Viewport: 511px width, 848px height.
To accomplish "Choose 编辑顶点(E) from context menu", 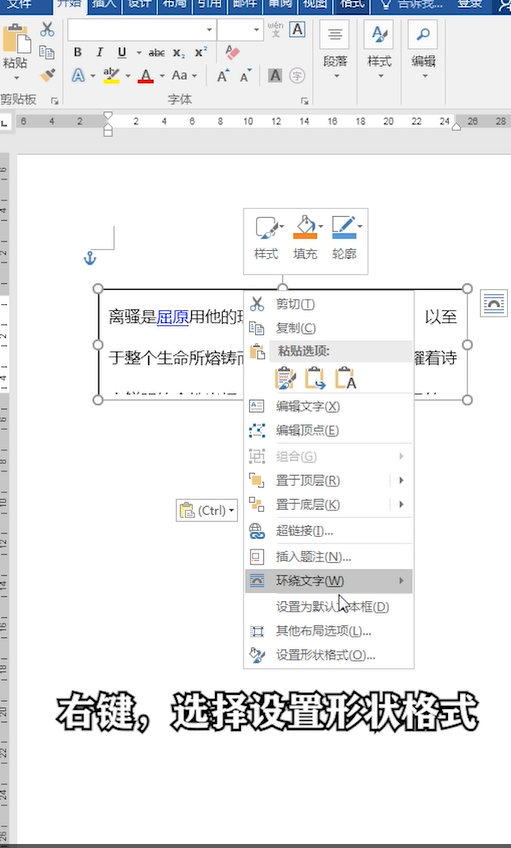I will pos(329,430).
